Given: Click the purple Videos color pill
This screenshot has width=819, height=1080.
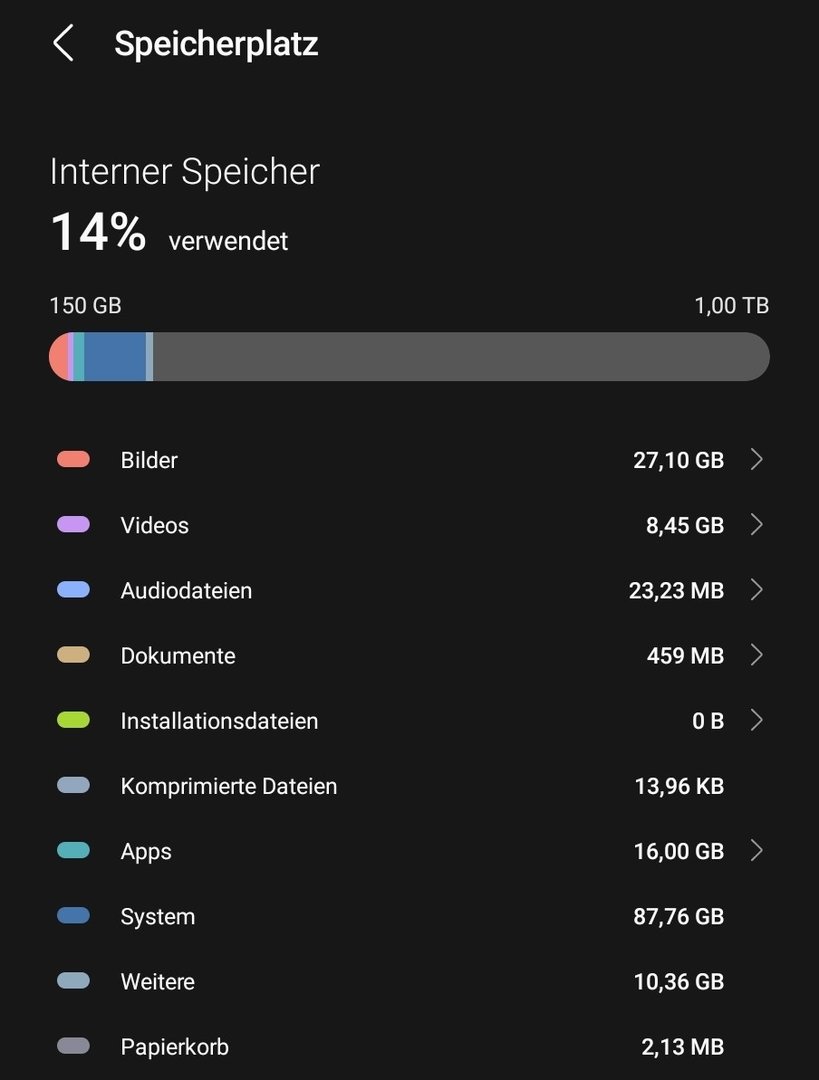Looking at the screenshot, I should click(x=73, y=525).
